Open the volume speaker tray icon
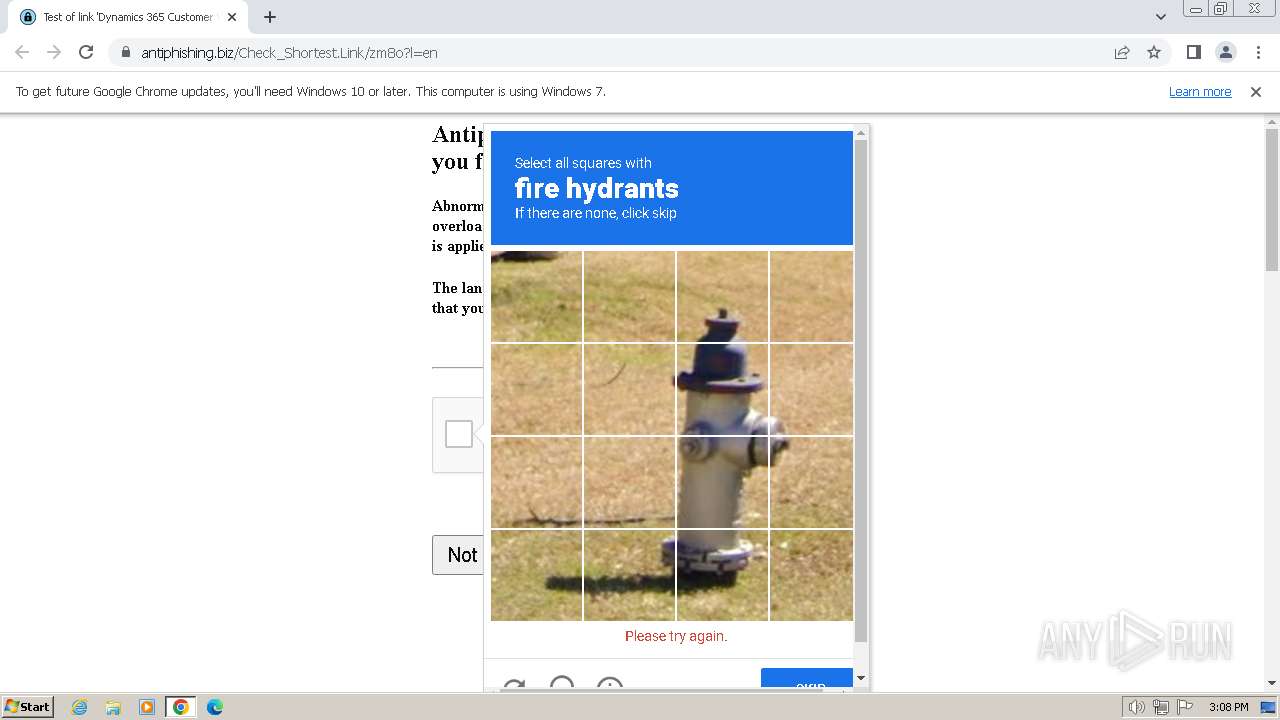The height and width of the screenshot is (720, 1280). click(1136, 707)
